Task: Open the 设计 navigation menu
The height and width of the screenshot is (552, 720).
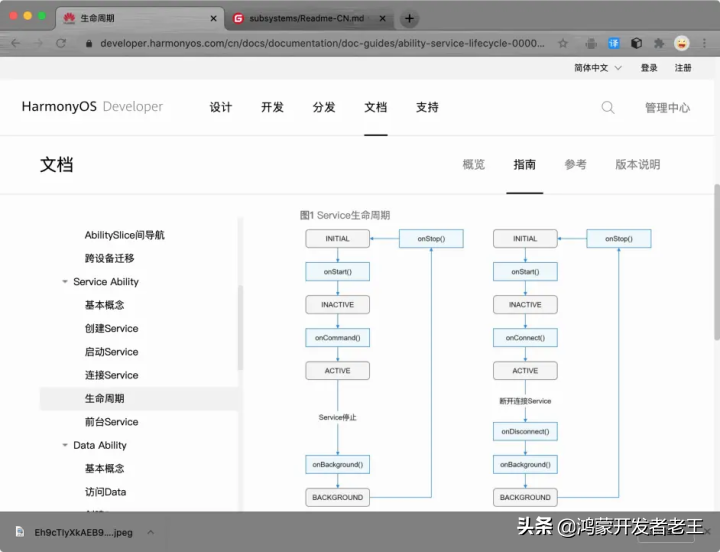Action: coord(221,107)
